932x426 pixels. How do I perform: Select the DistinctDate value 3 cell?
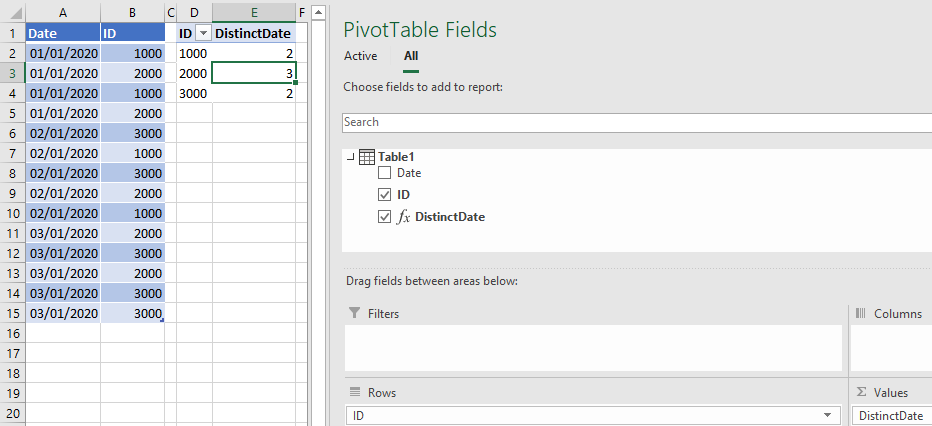click(254, 74)
